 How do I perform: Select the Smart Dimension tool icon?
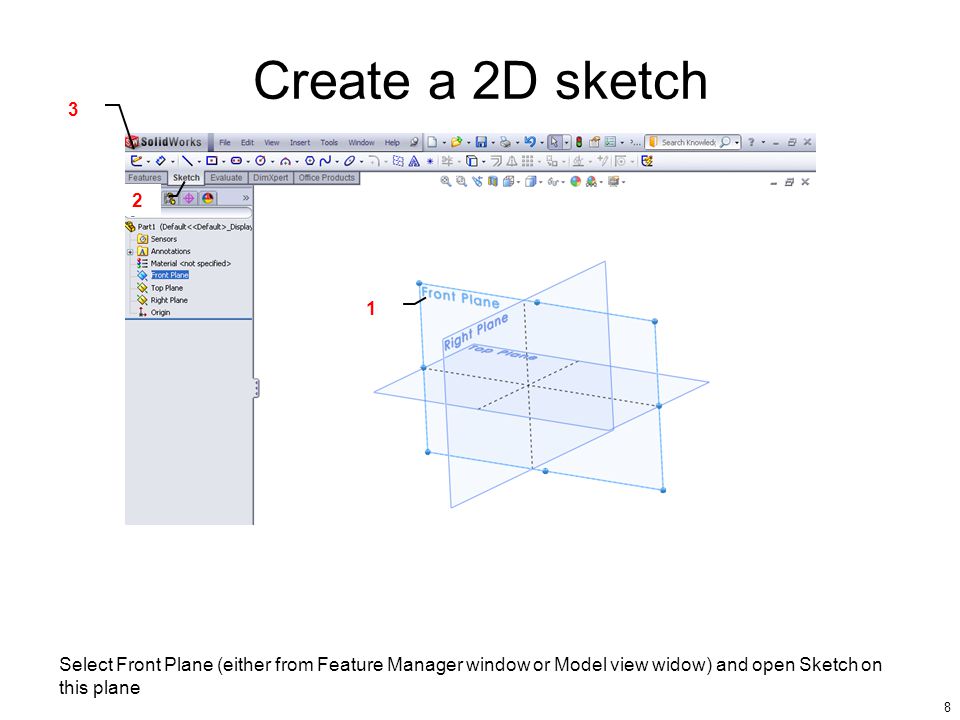pos(160,161)
